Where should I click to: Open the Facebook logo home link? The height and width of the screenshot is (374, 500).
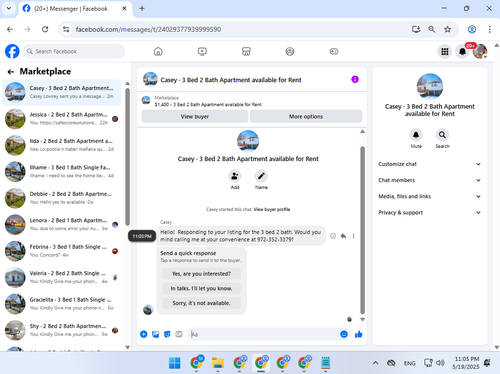[x=12, y=51]
